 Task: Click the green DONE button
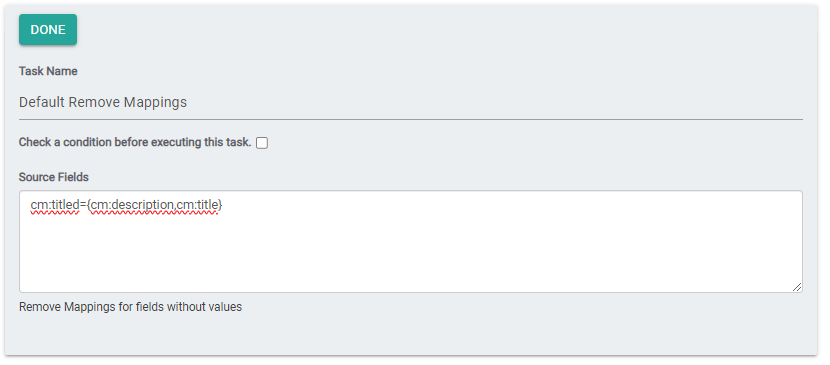click(48, 30)
